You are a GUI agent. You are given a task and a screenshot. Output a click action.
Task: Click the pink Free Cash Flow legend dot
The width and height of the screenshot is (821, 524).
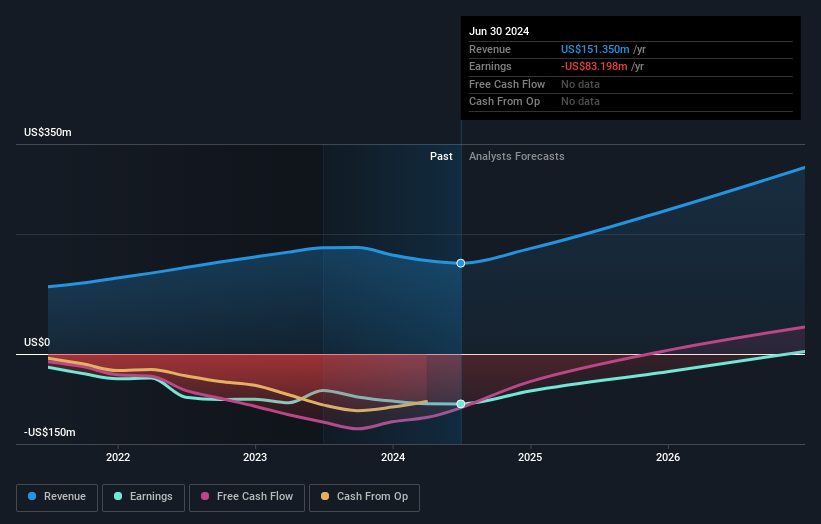pyautogui.click(x=205, y=496)
